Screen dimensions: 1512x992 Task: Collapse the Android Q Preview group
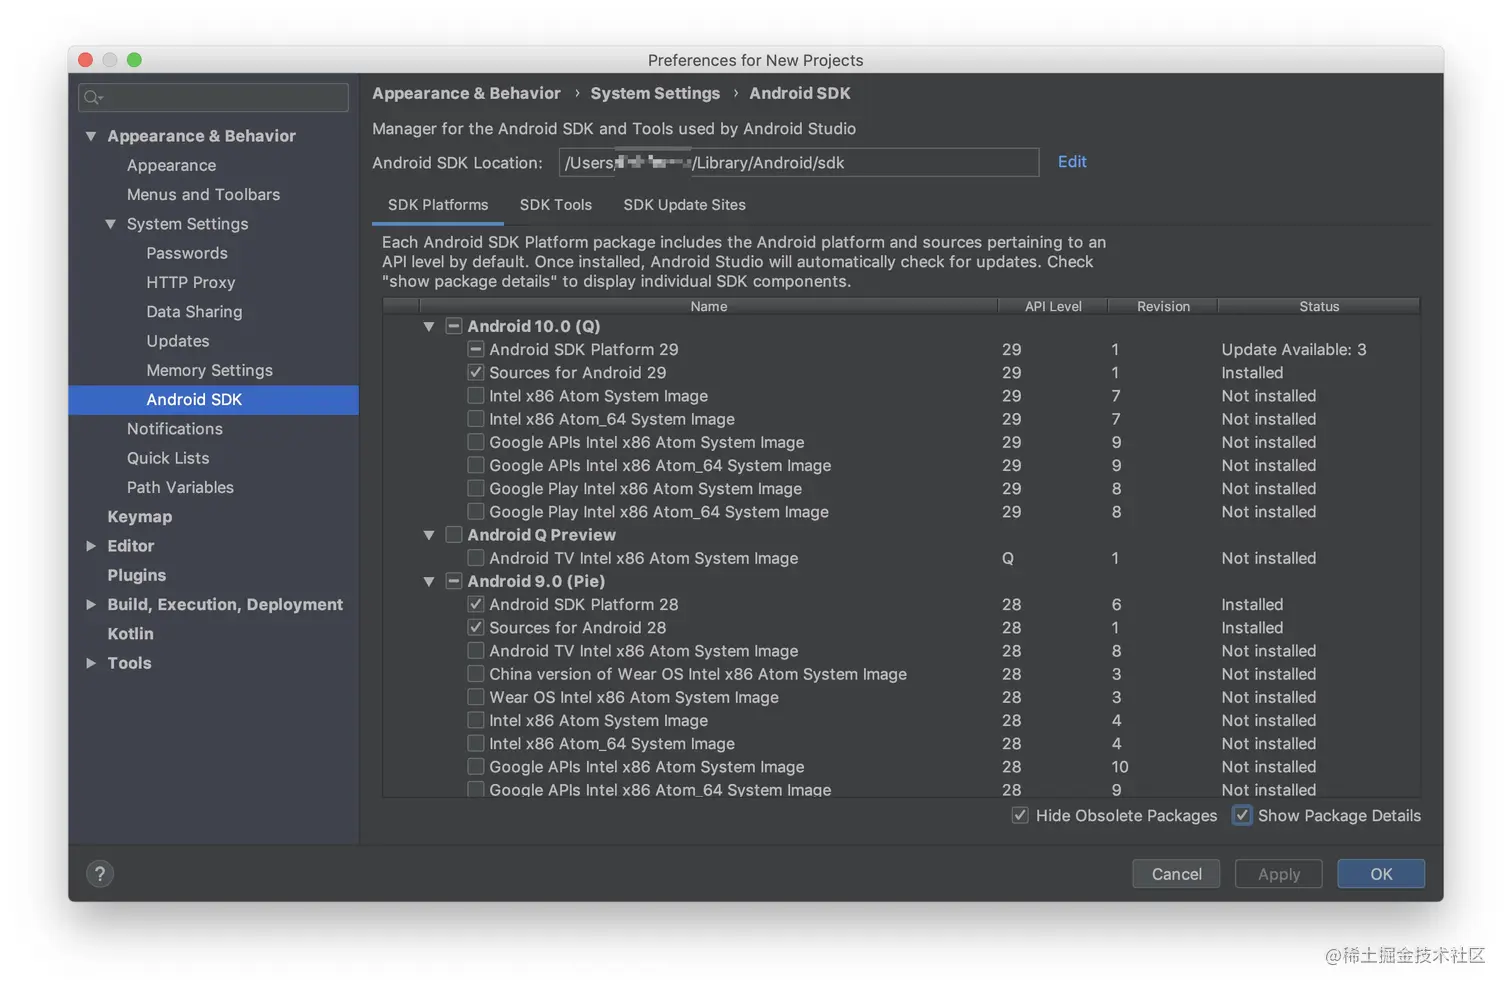[x=429, y=535]
